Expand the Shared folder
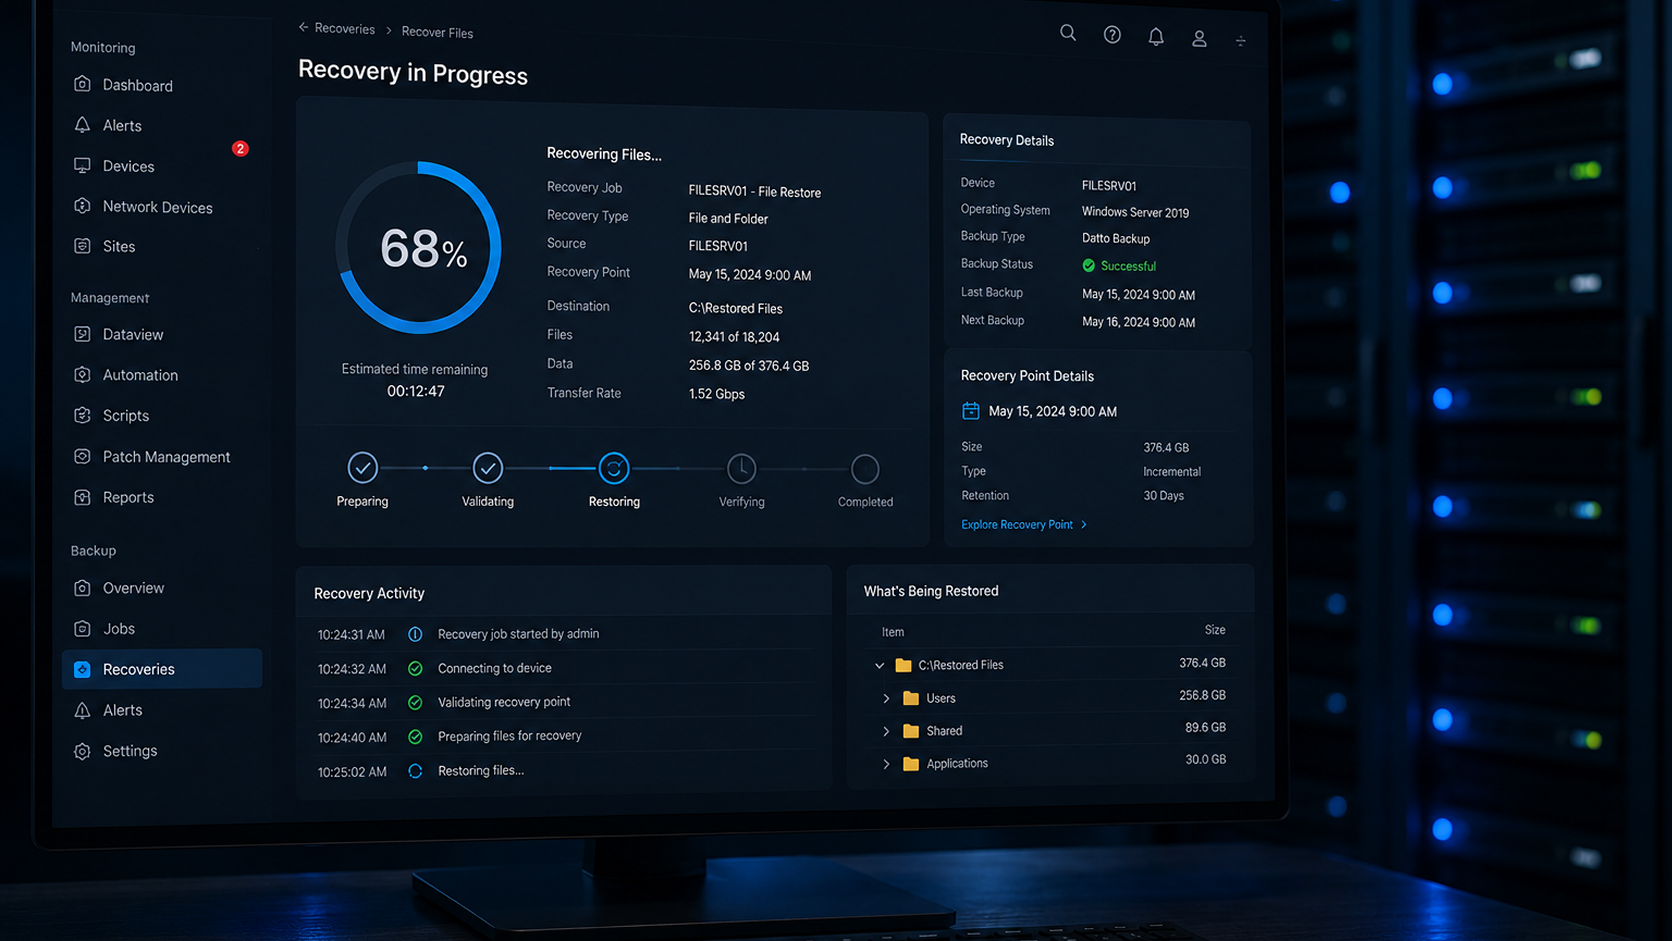Screen dimensions: 1672x941 click(886, 731)
